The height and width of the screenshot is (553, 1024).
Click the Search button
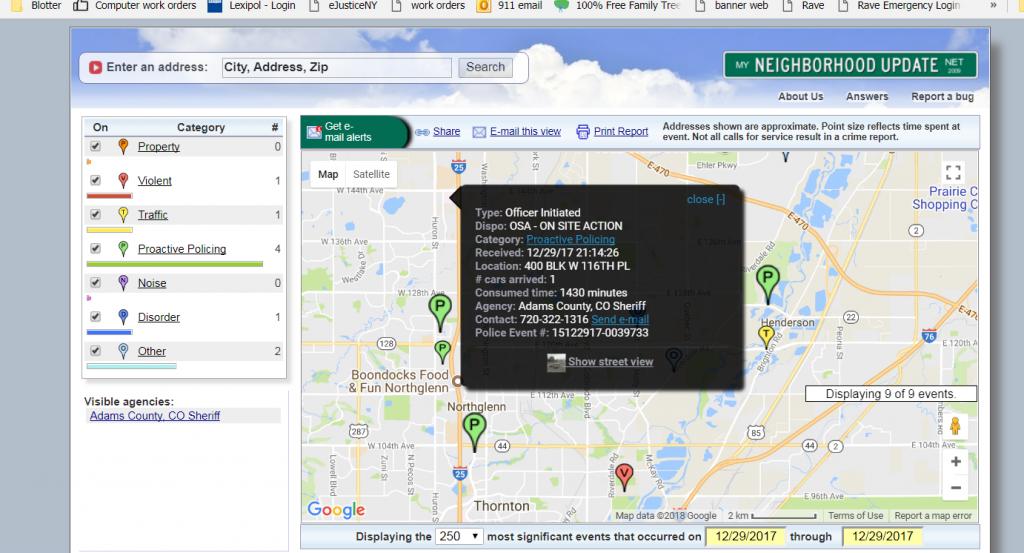(x=485, y=67)
